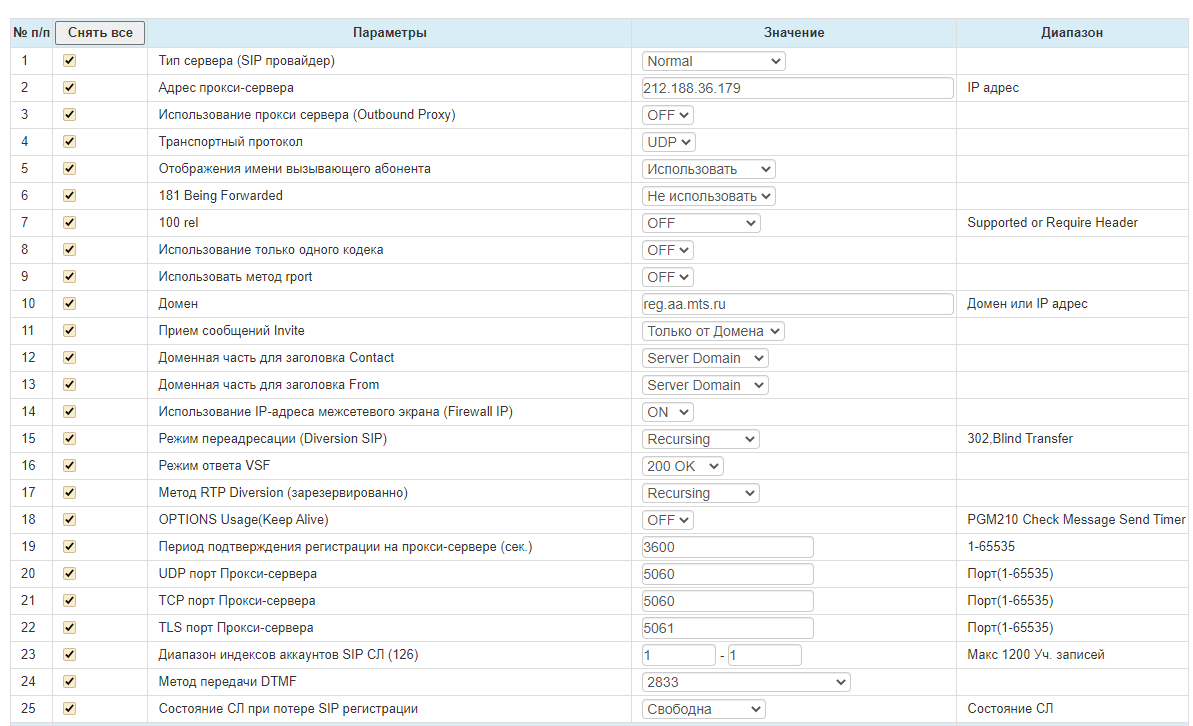The image size is (1193, 726).
Task: Open the 'Только от Домена' dropdown
Action: click(x=713, y=331)
